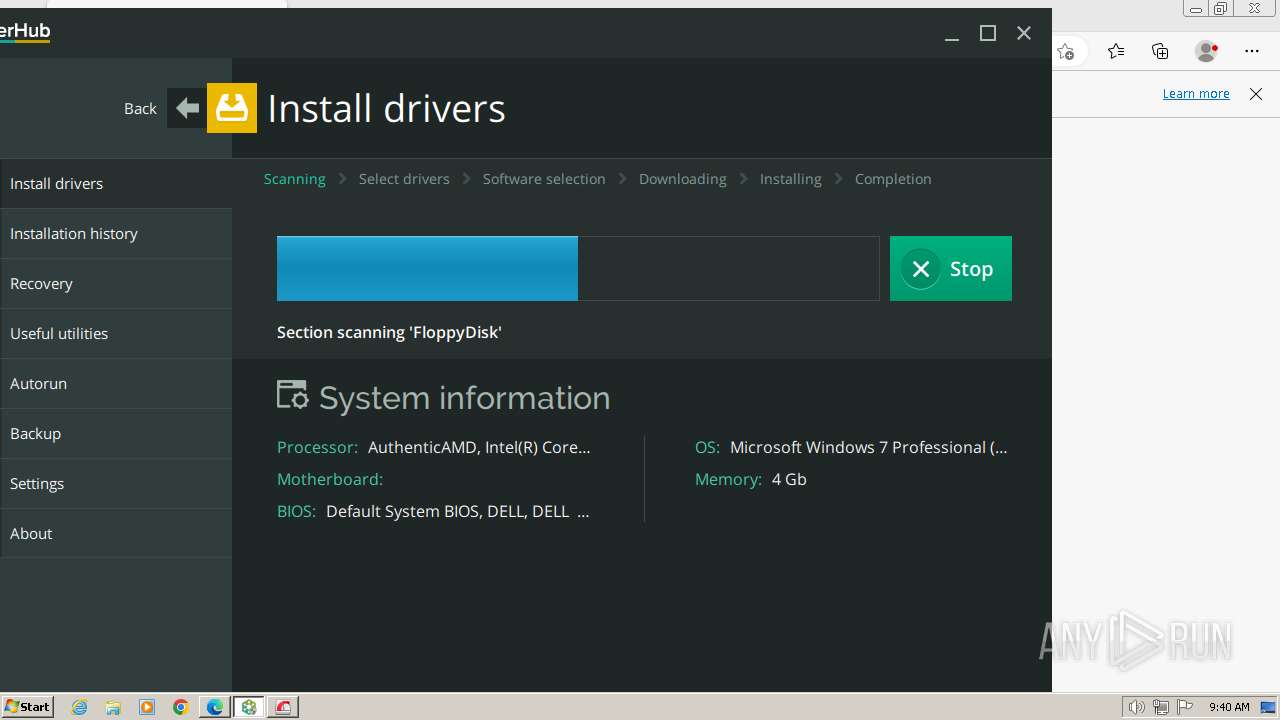1280x720 pixels.
Task: Open Install drivers in the sidebar
Action: pos(116,184)
